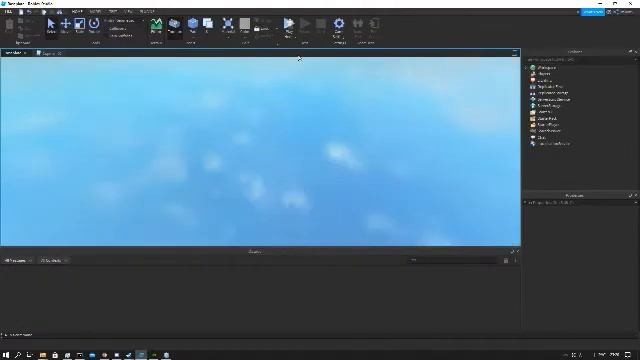640x360 pixels.
Task: Click the Team Test icon
Action: pyautogui.click(x=358, y=27)
